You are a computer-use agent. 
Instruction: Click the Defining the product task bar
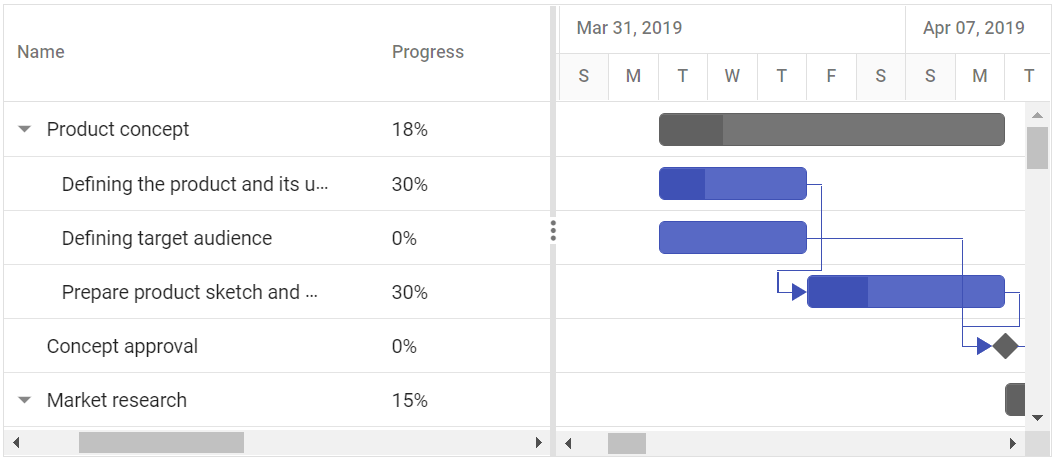(x=732, y=183)
